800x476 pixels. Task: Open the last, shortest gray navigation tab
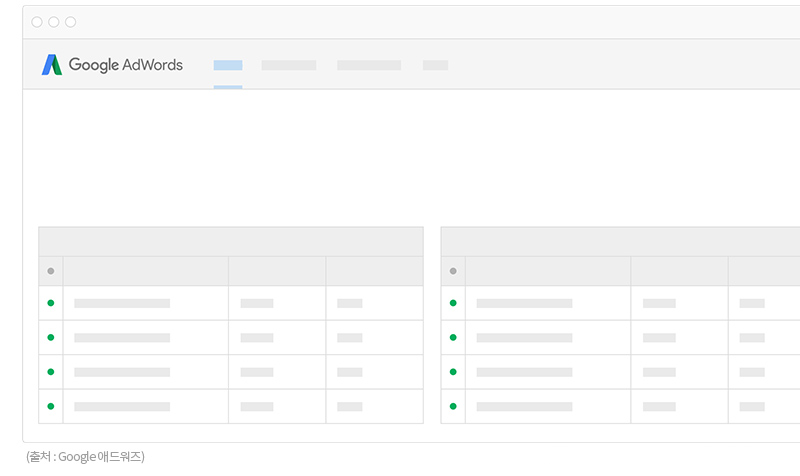tap(435, 65)
